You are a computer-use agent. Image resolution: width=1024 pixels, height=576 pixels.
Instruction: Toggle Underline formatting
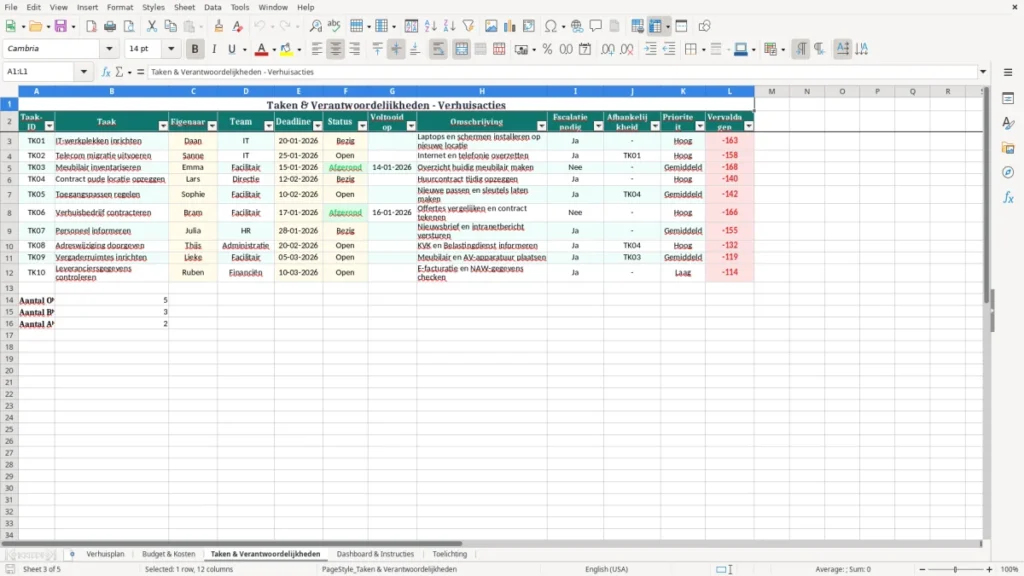(x=231, y=49)
